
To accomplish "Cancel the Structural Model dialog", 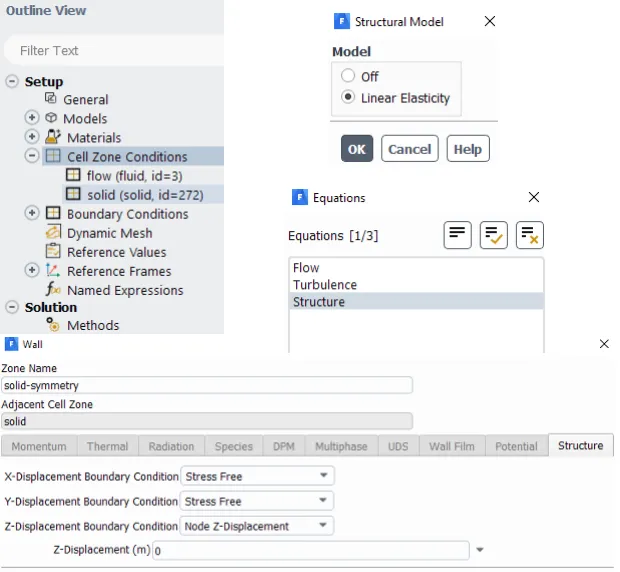I will pyautogui.click(x=410, y=149).
